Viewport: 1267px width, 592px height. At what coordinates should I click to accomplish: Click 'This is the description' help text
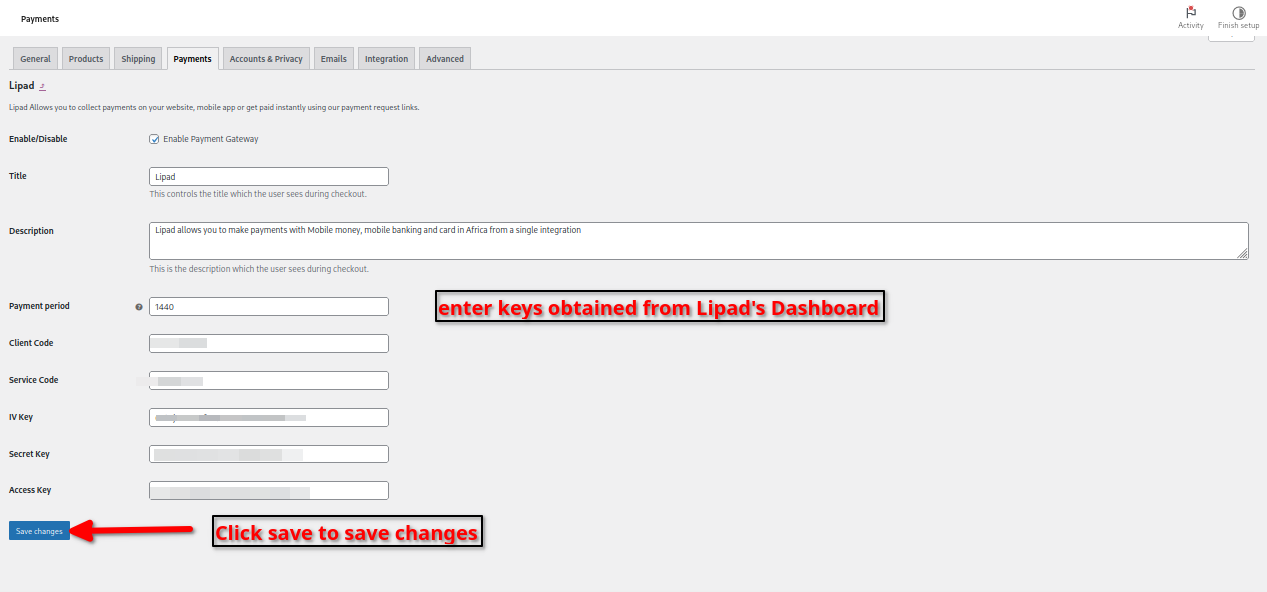click(x=259, y=269)
